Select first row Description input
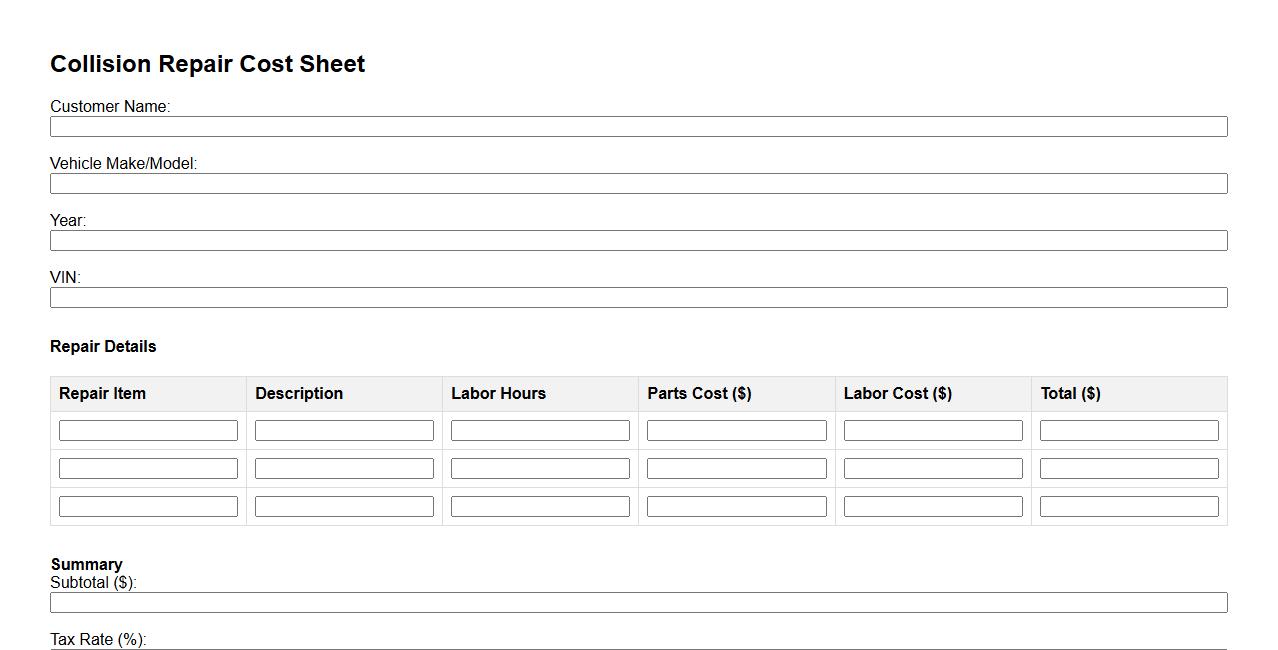1278x650 pixels. click(344, 430)
